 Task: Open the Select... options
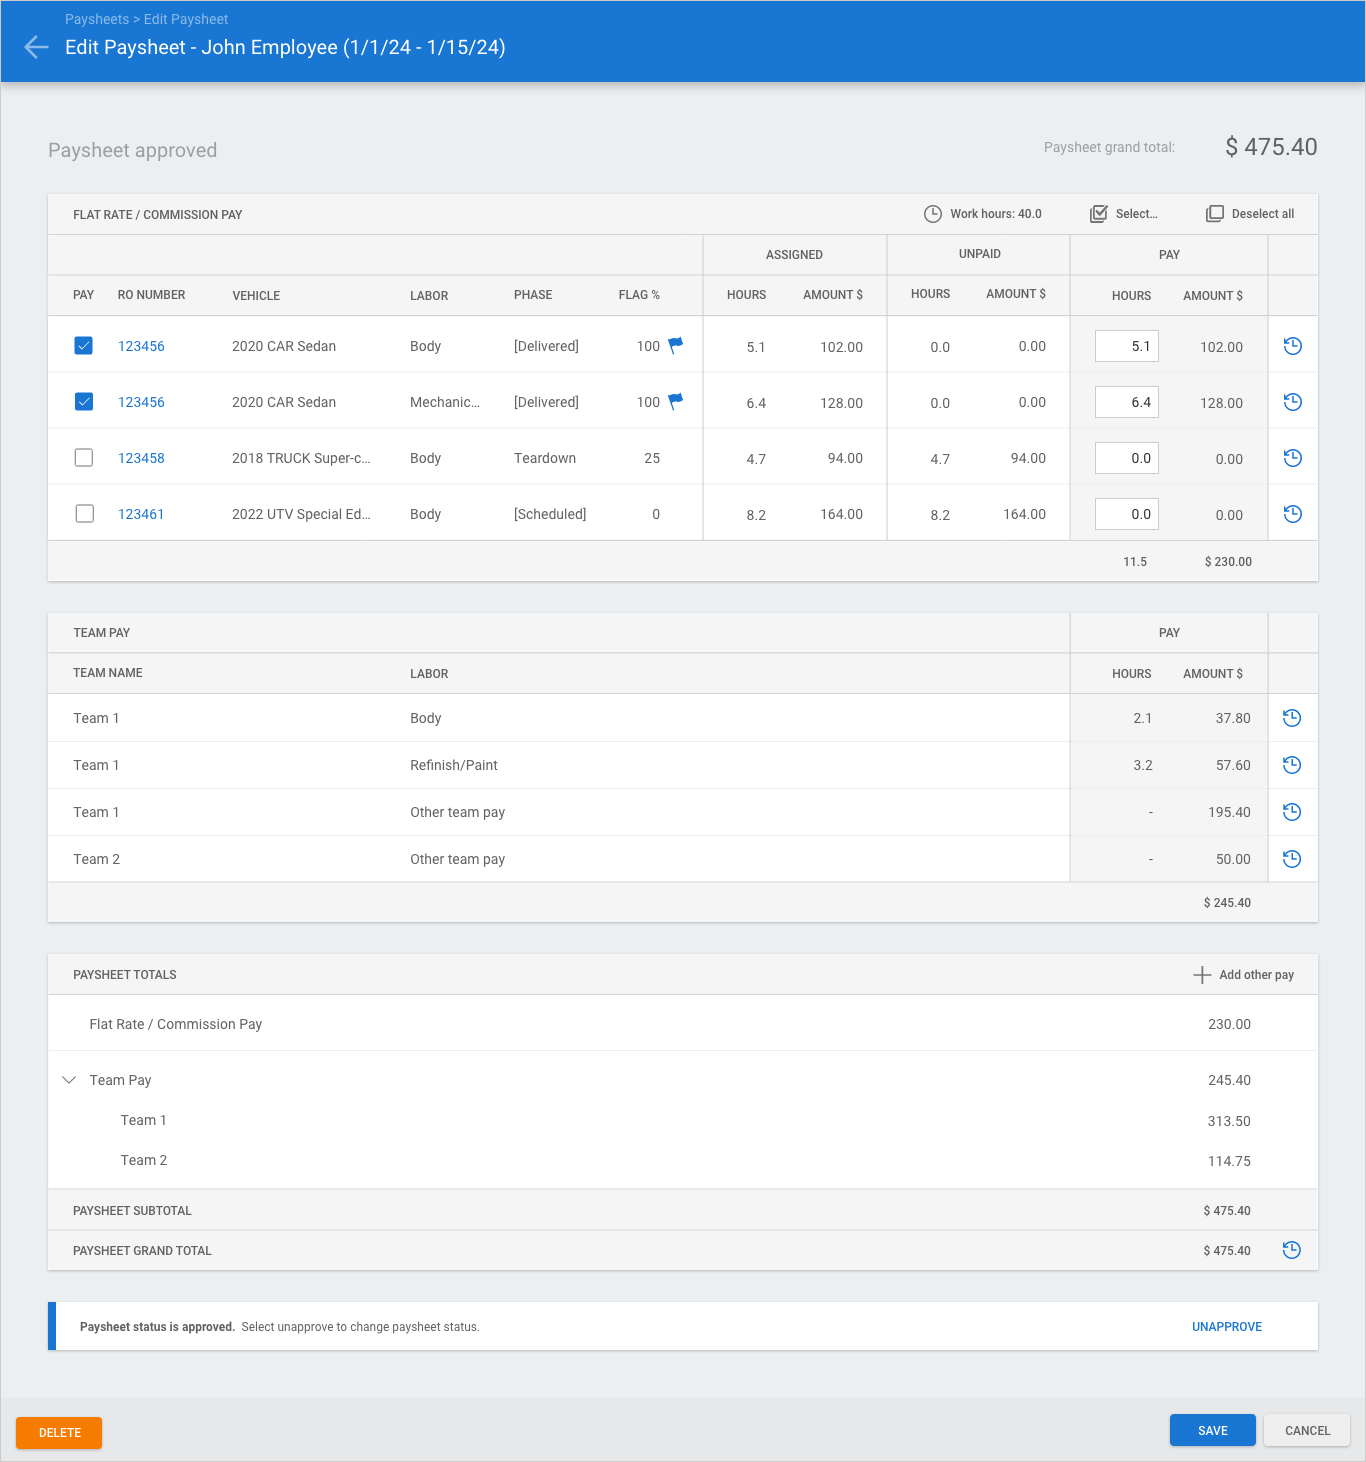pyautogui.click(x=1124, y=214)
